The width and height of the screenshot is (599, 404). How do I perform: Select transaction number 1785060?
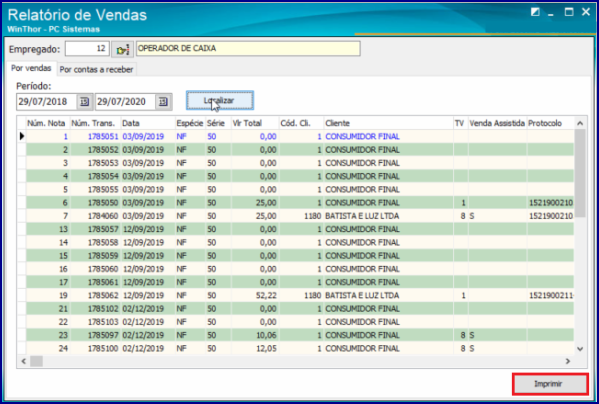click(x=103, y=269)
